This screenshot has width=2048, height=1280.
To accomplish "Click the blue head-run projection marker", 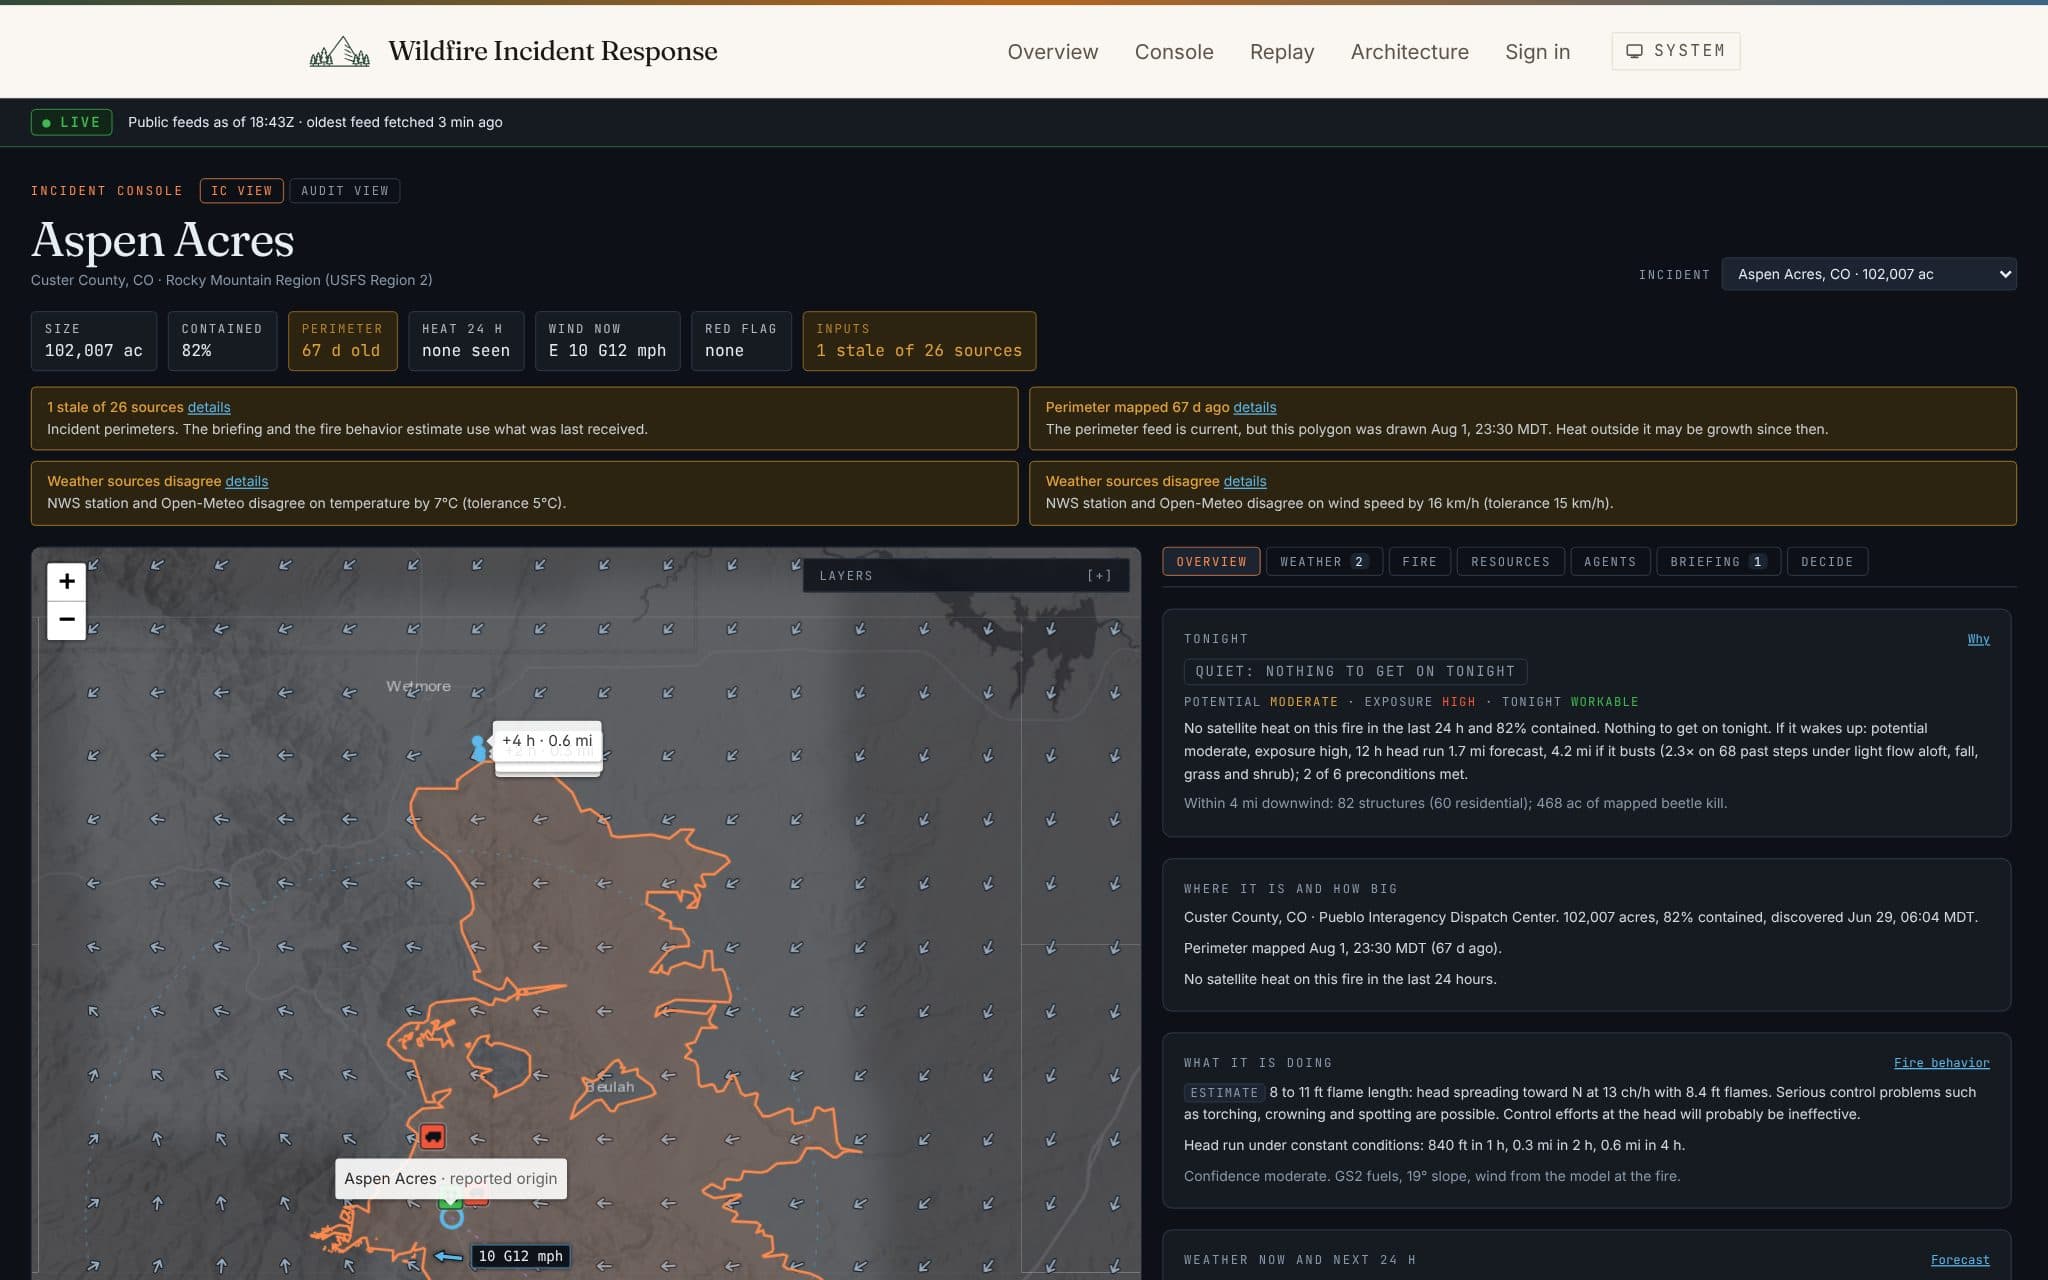I will tap(479, 747).
